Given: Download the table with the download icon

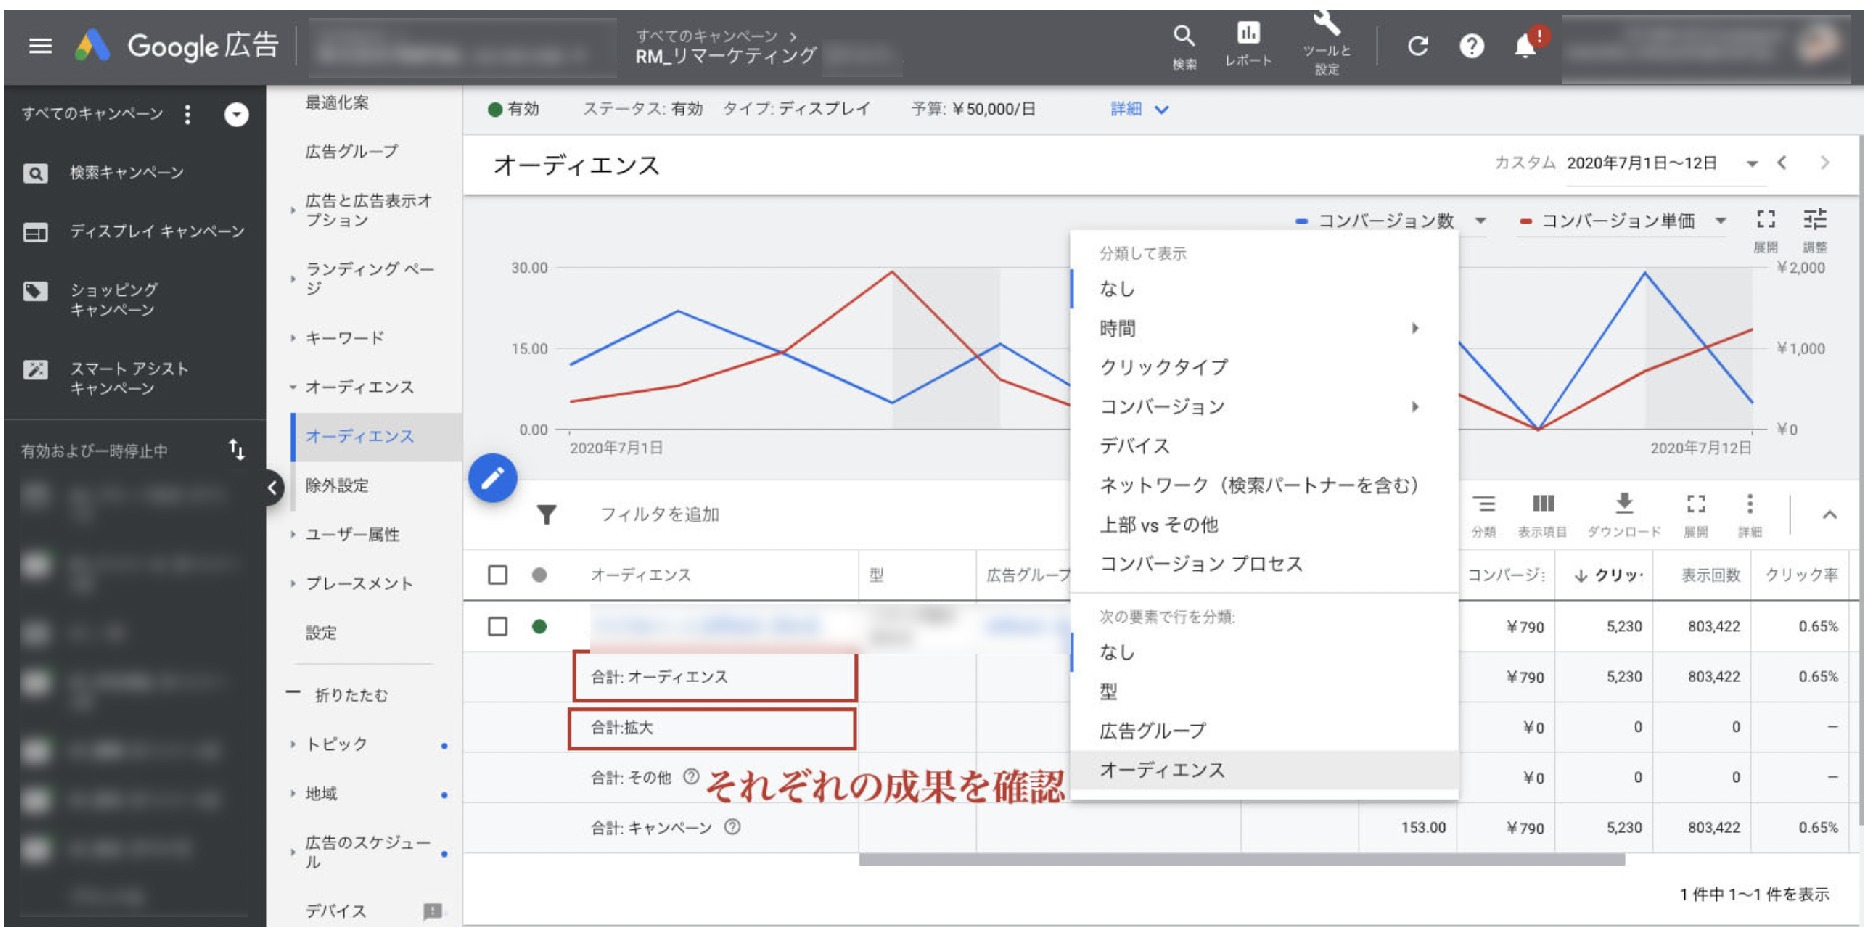Looking at the screenshot, I should [x=1624, y=504].
